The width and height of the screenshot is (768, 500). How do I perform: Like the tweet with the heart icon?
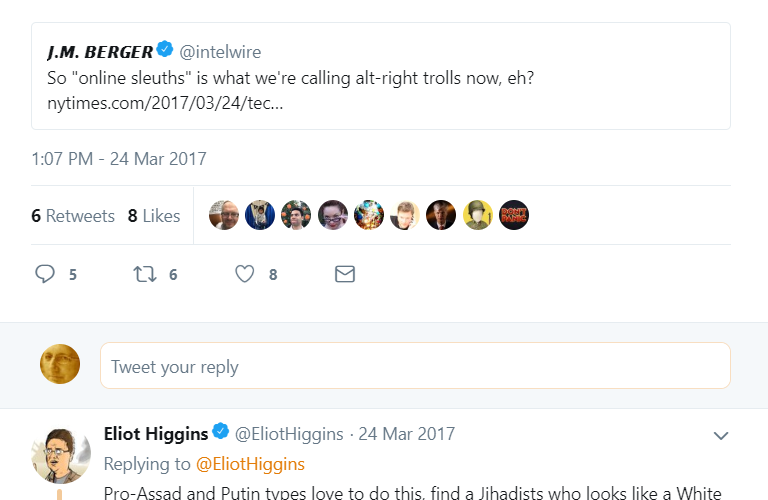click(x=245, y=274)
